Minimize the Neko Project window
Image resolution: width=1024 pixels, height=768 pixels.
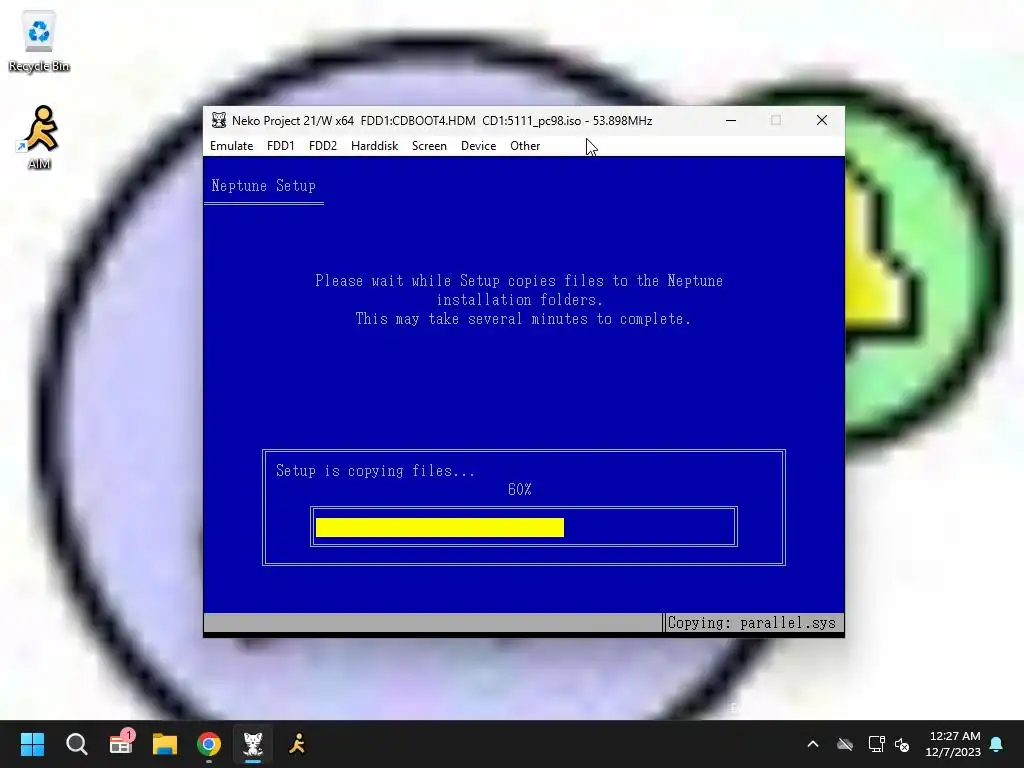click(x=731, y=120)
